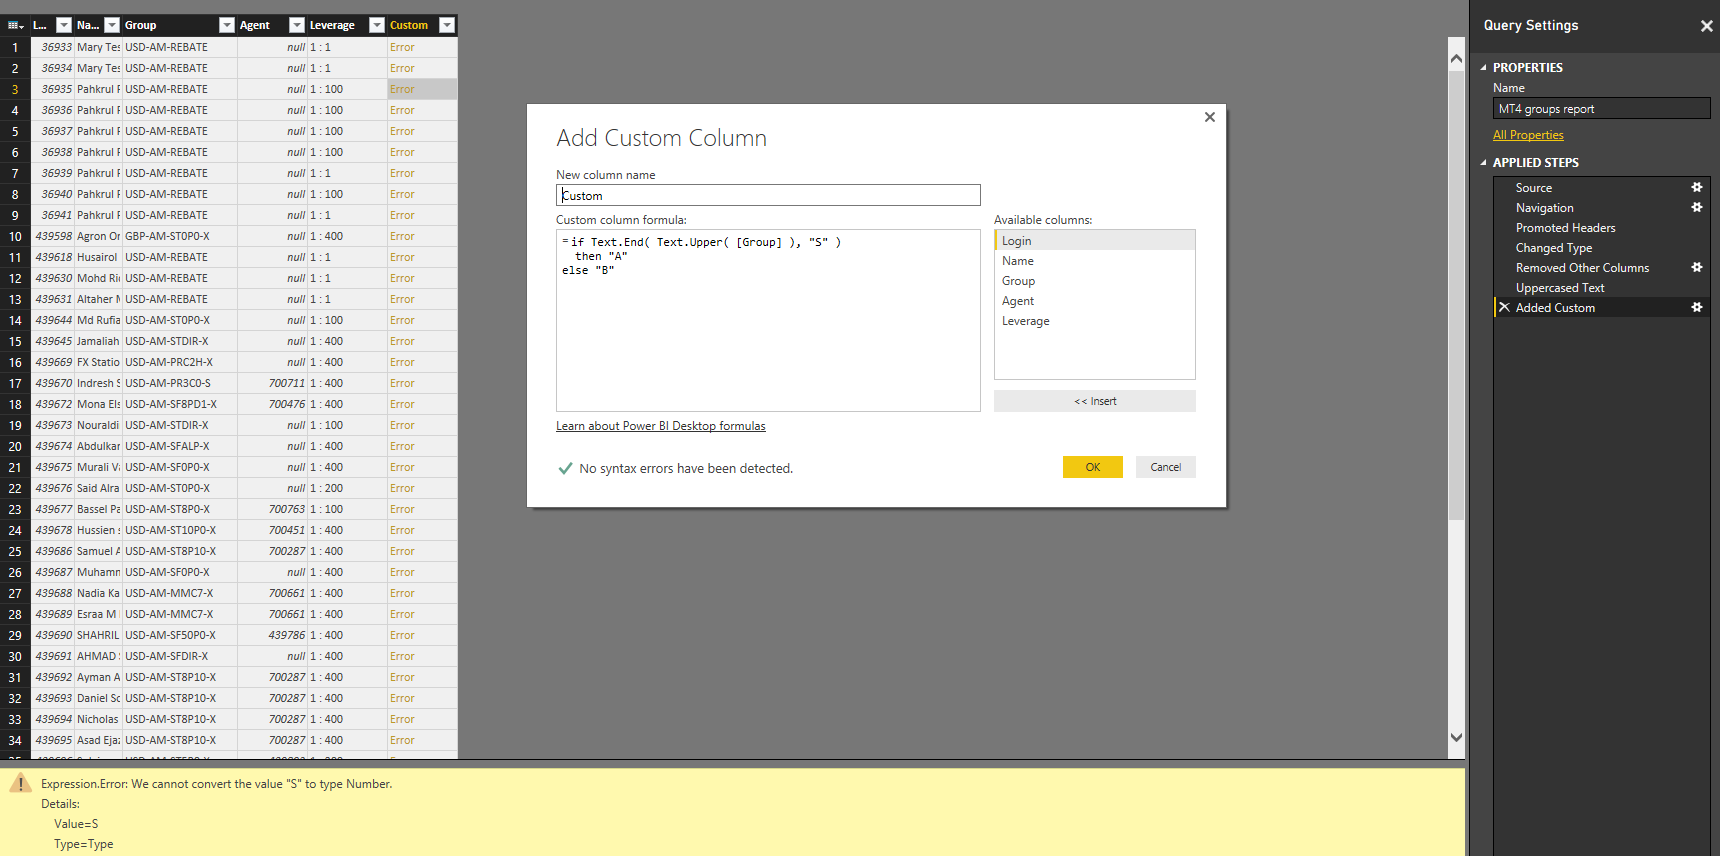This screenshot has height=856, width=1720.
Task: Open gear for Removed Other Columns step
Action: pyautogui.click(x=1696, y=268)
